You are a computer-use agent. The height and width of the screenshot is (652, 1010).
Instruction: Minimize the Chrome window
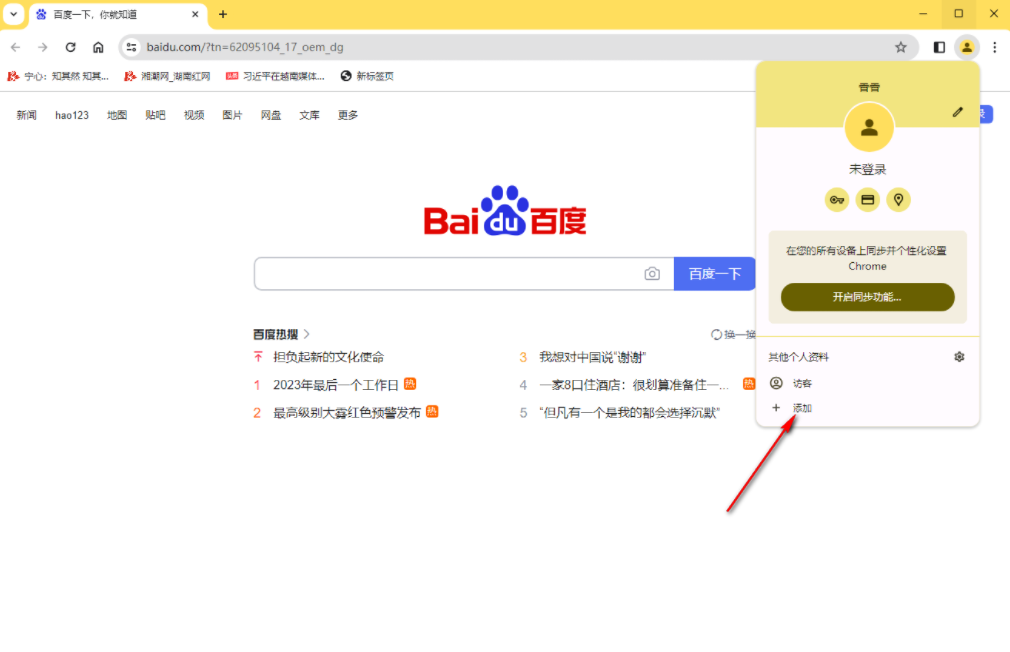[x=923, y=14]
